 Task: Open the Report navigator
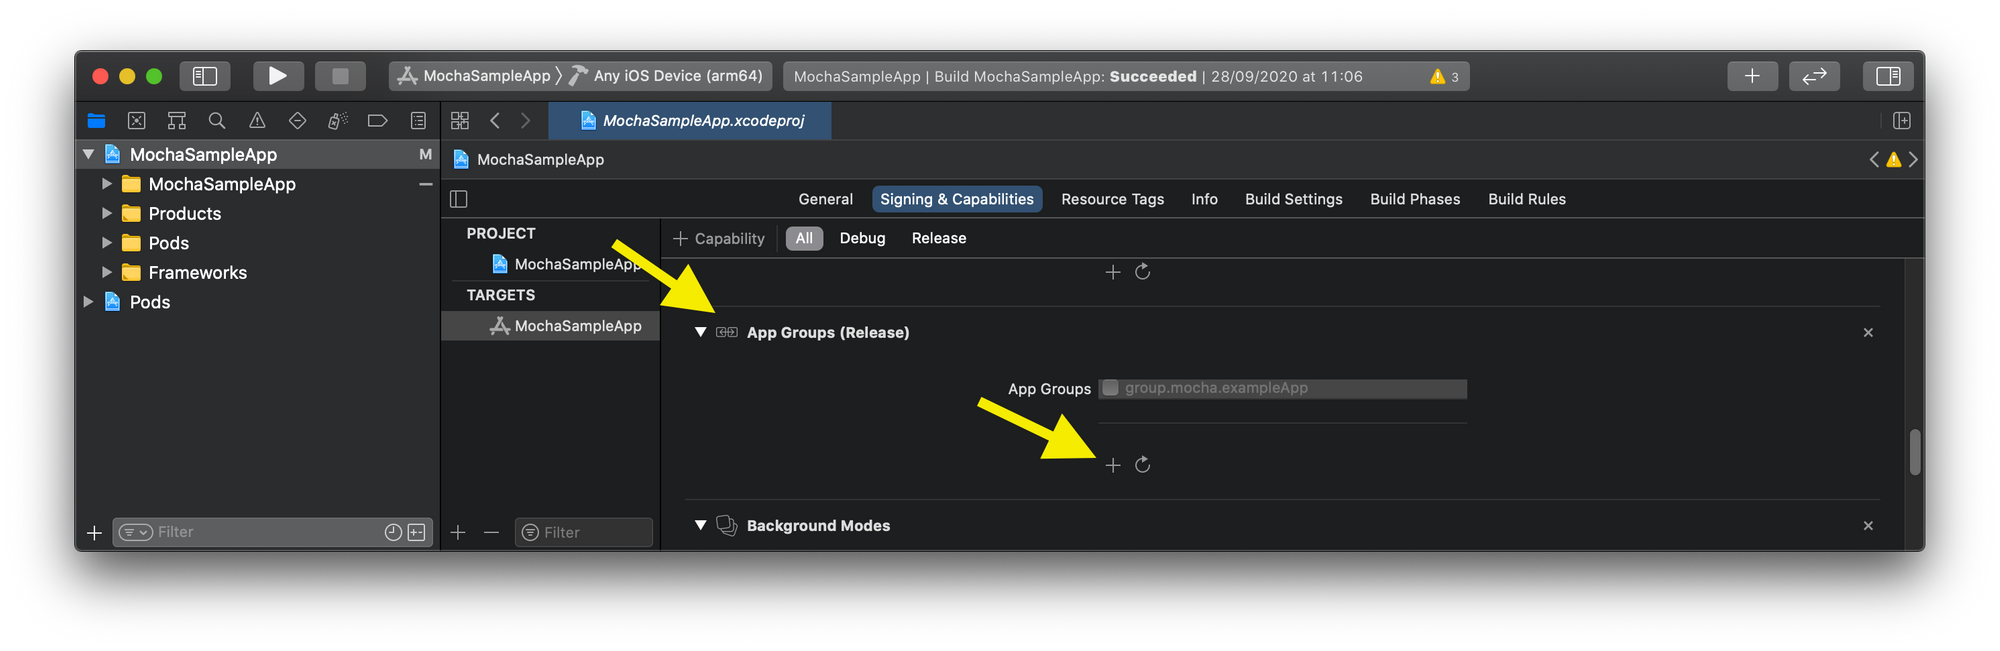coord(418,121)
